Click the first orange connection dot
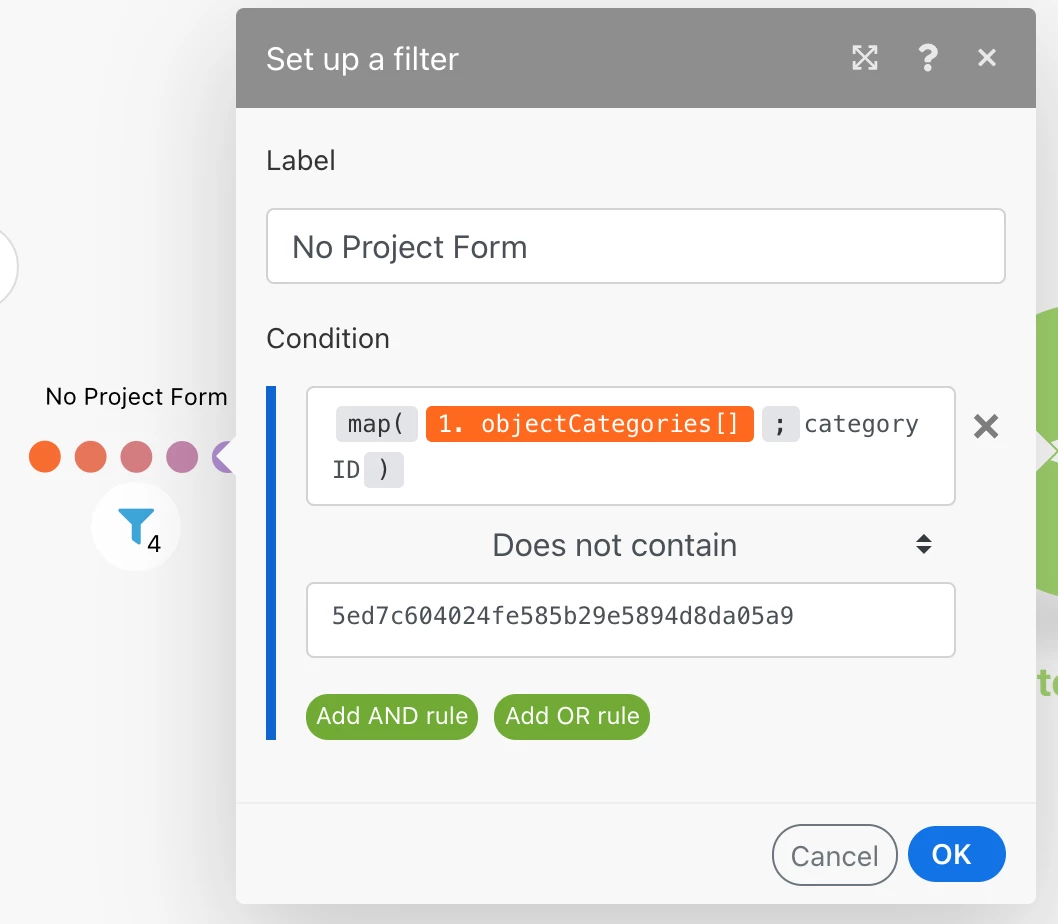 (45, 457)
